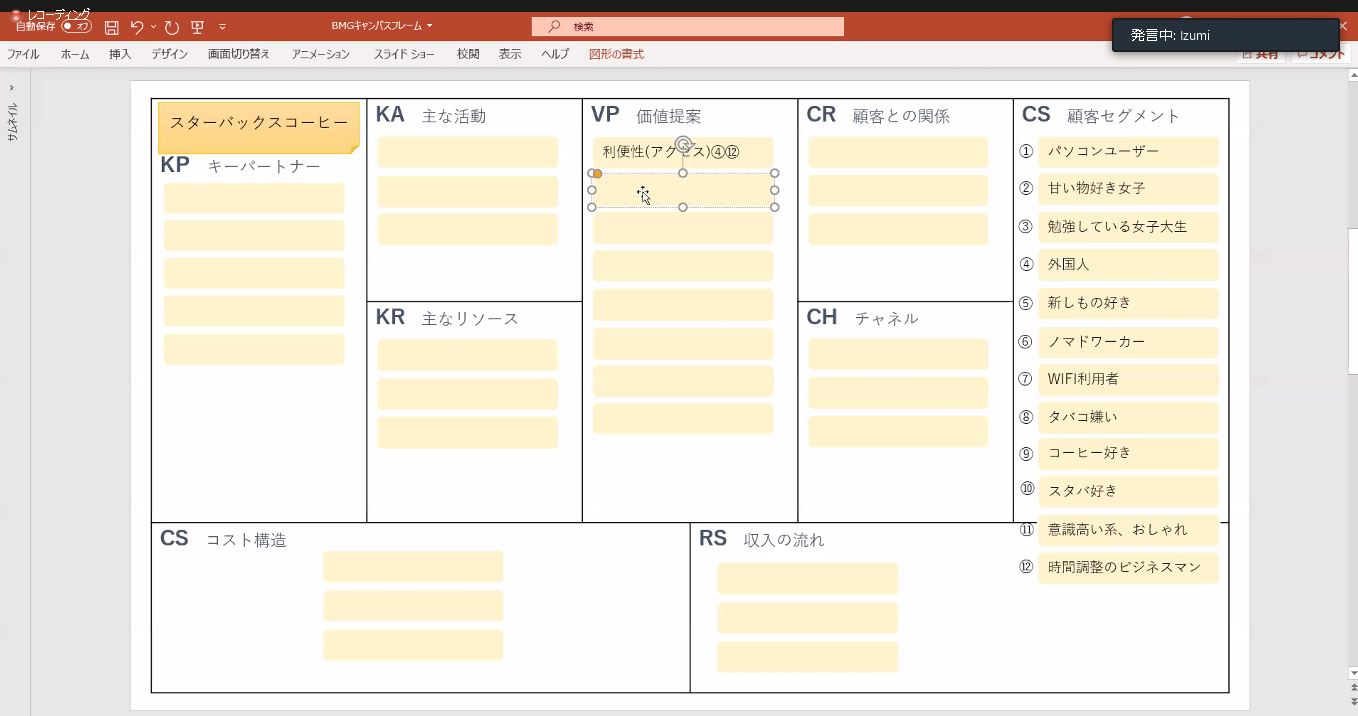Click the vertical scrollbar thumb
Viewport: 1358px width, 716px height.
(1353, 300)
